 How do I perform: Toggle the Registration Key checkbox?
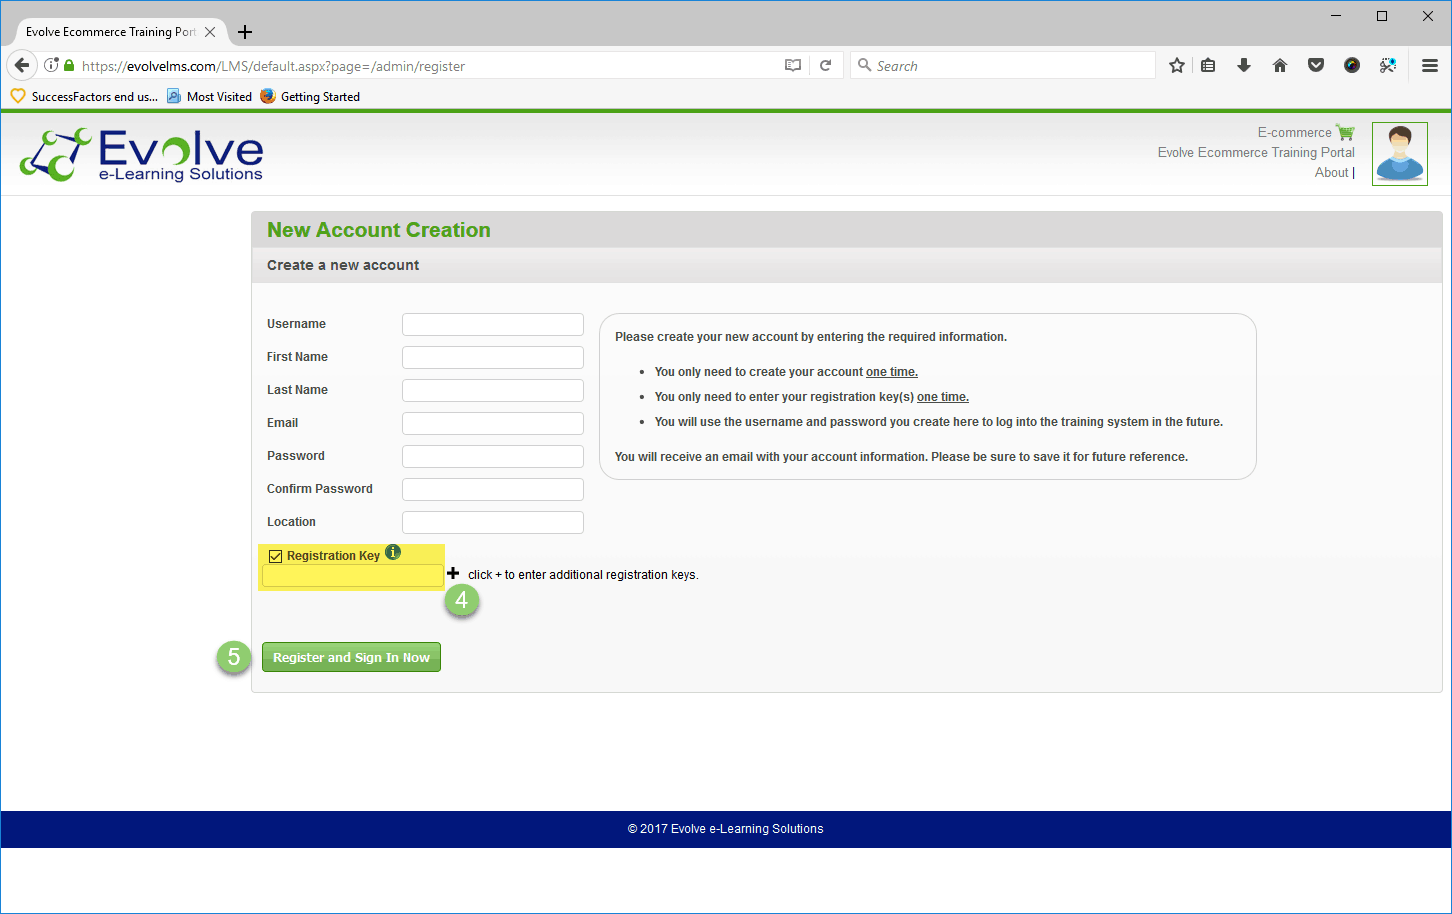[275, 556]
